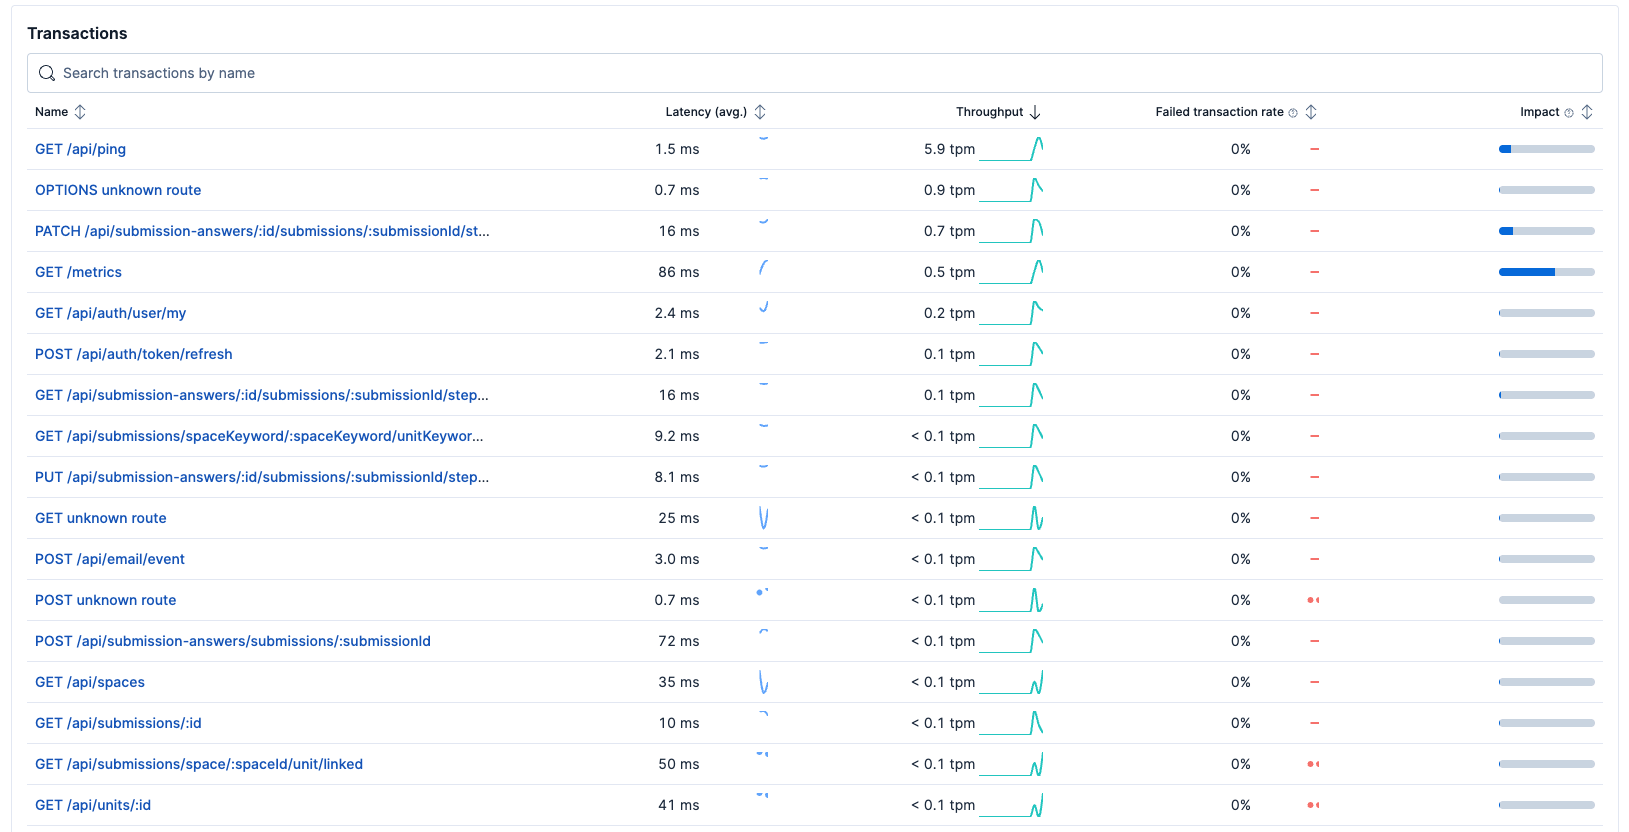The width and height of the screenshot is (1629, 832).
Task: Open POST /api/email/event transaction
Action: 110,559
